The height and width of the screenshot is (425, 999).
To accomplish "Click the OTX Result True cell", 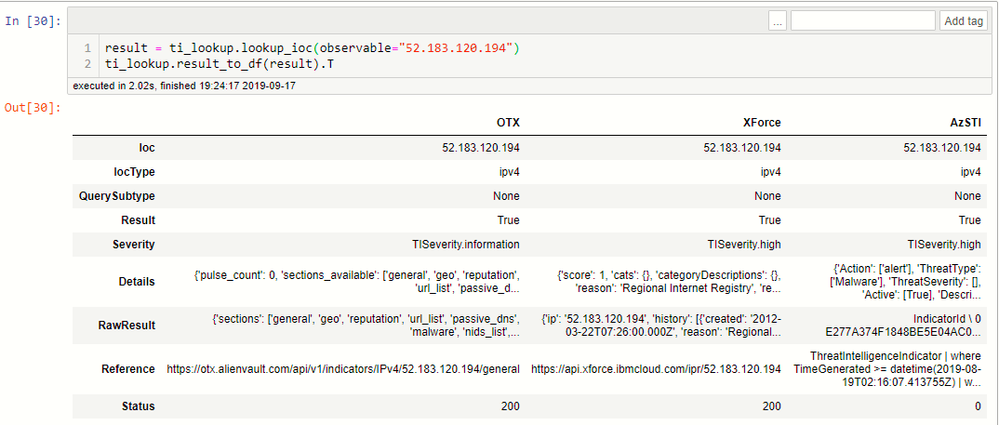I will pos(508,220).
